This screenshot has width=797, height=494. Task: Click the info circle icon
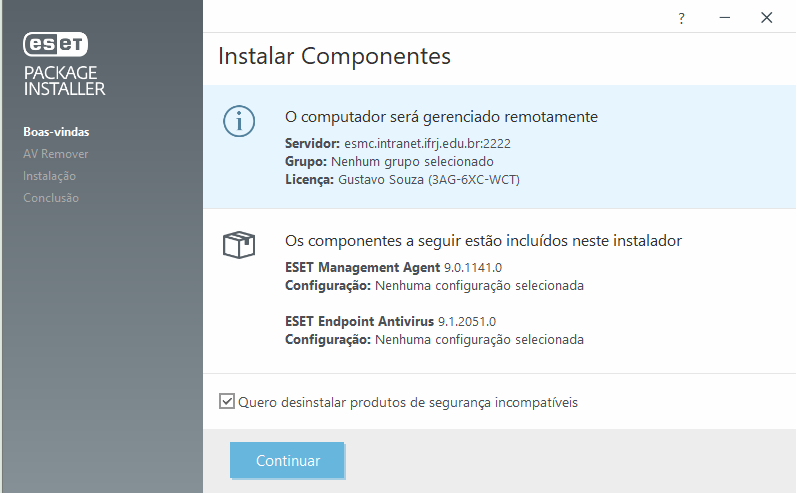click(x=239, y=120)
